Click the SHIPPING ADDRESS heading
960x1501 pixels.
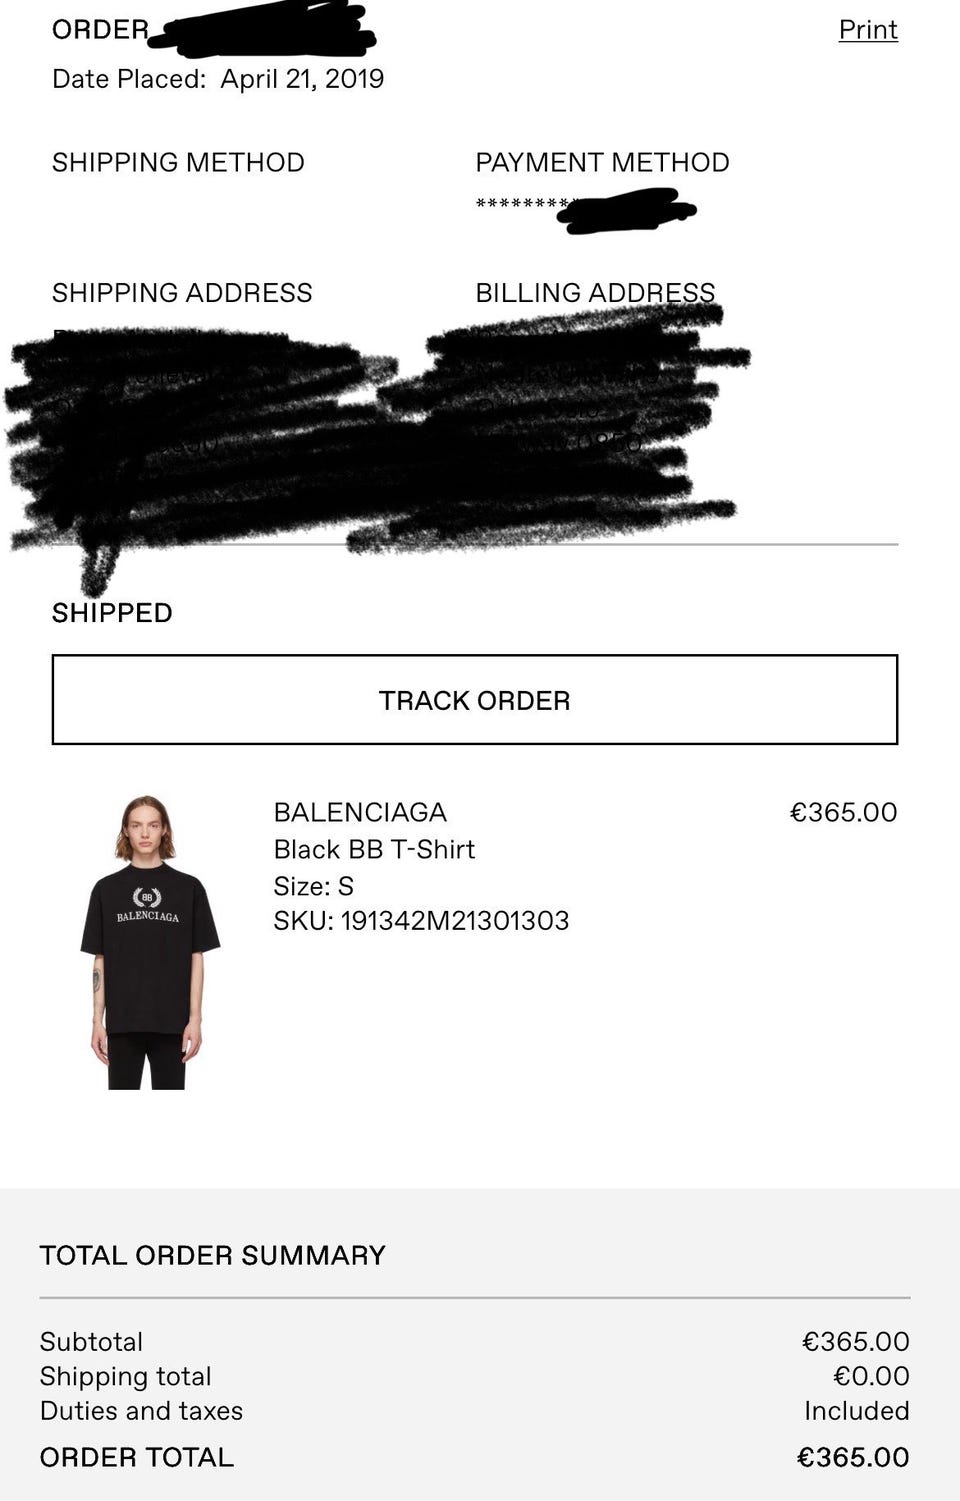tap(182, 293)
